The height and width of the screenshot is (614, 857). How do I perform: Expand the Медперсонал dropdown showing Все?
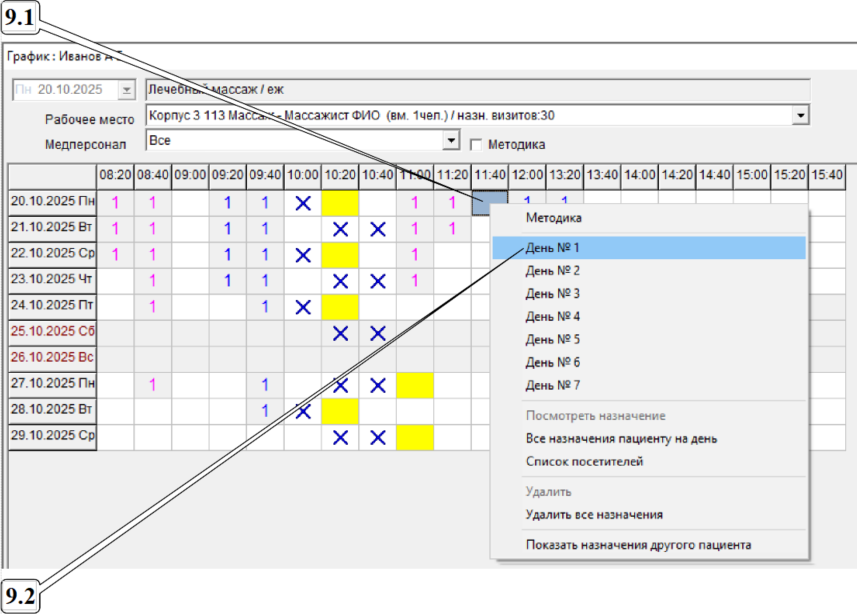[x=451, y=141]
